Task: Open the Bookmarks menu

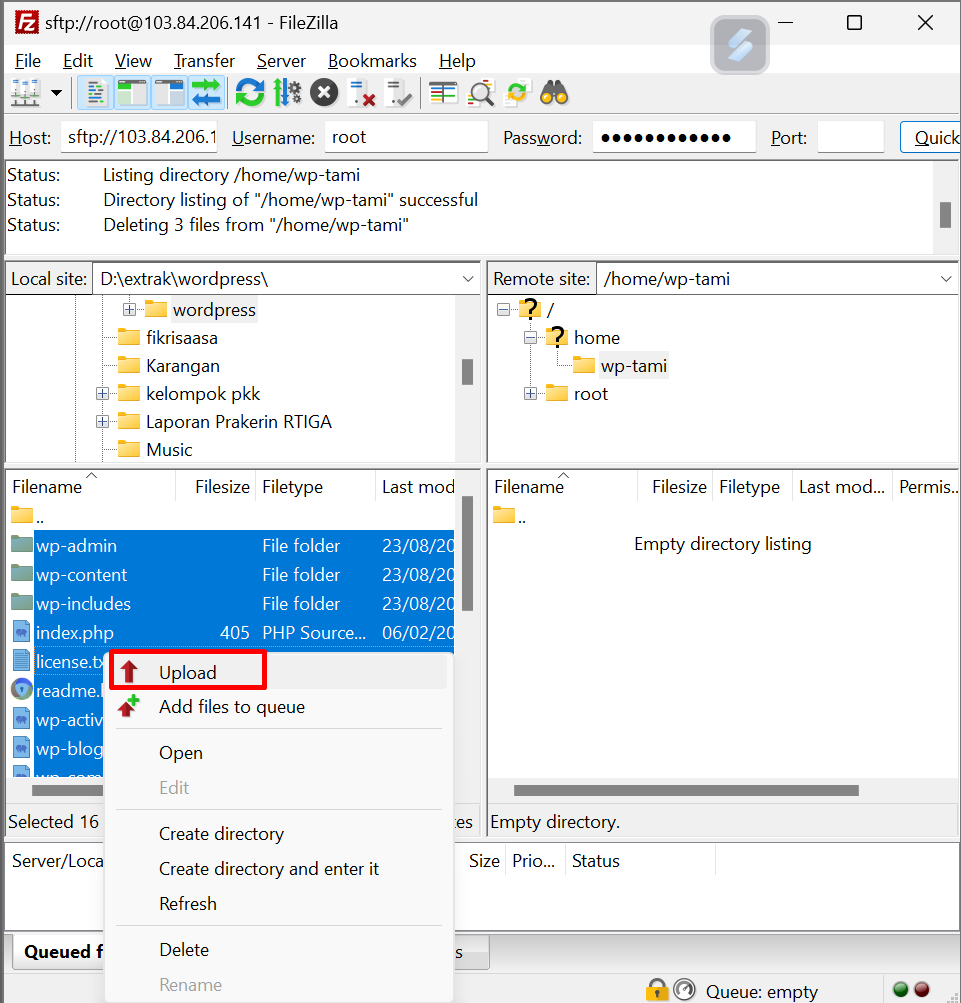Action: 372,61
